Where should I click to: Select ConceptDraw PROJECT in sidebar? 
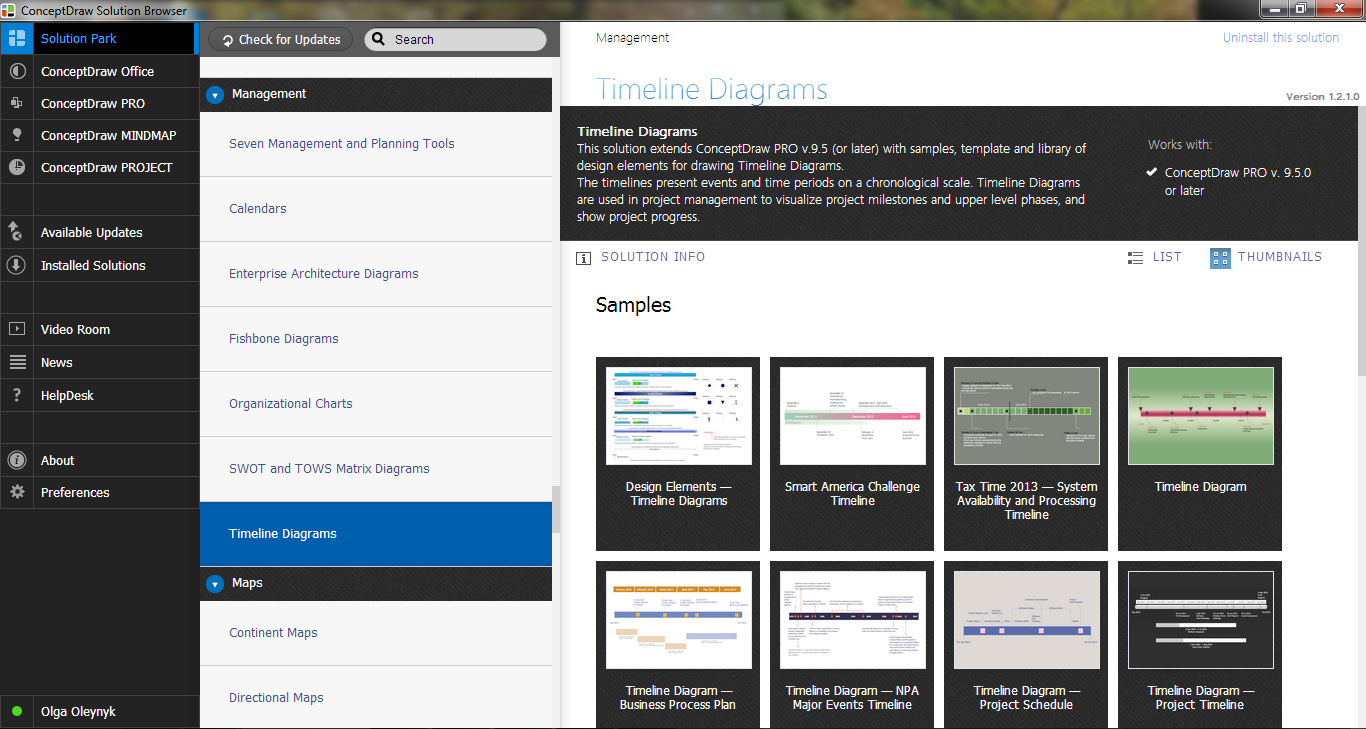(x=99, y=167)
